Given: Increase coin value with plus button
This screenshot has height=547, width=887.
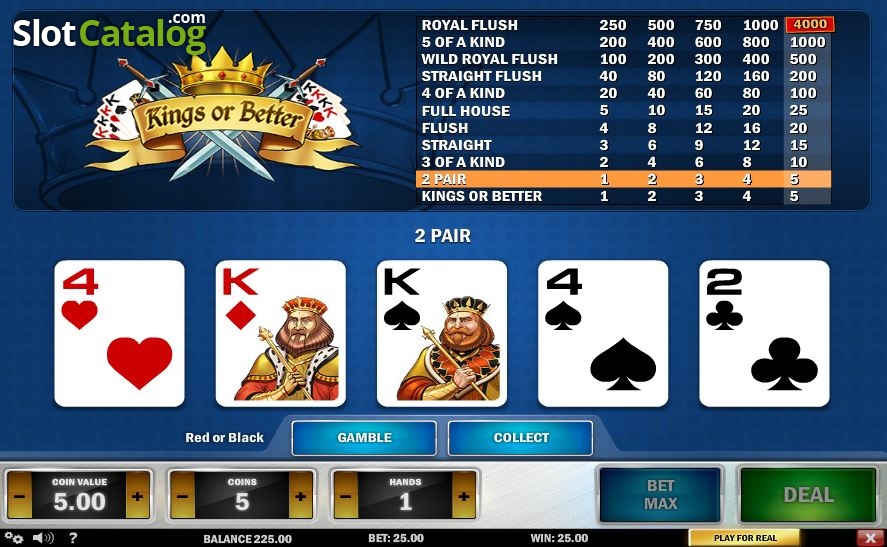Looking at the screenshot, I should click(x=137, y=496).
